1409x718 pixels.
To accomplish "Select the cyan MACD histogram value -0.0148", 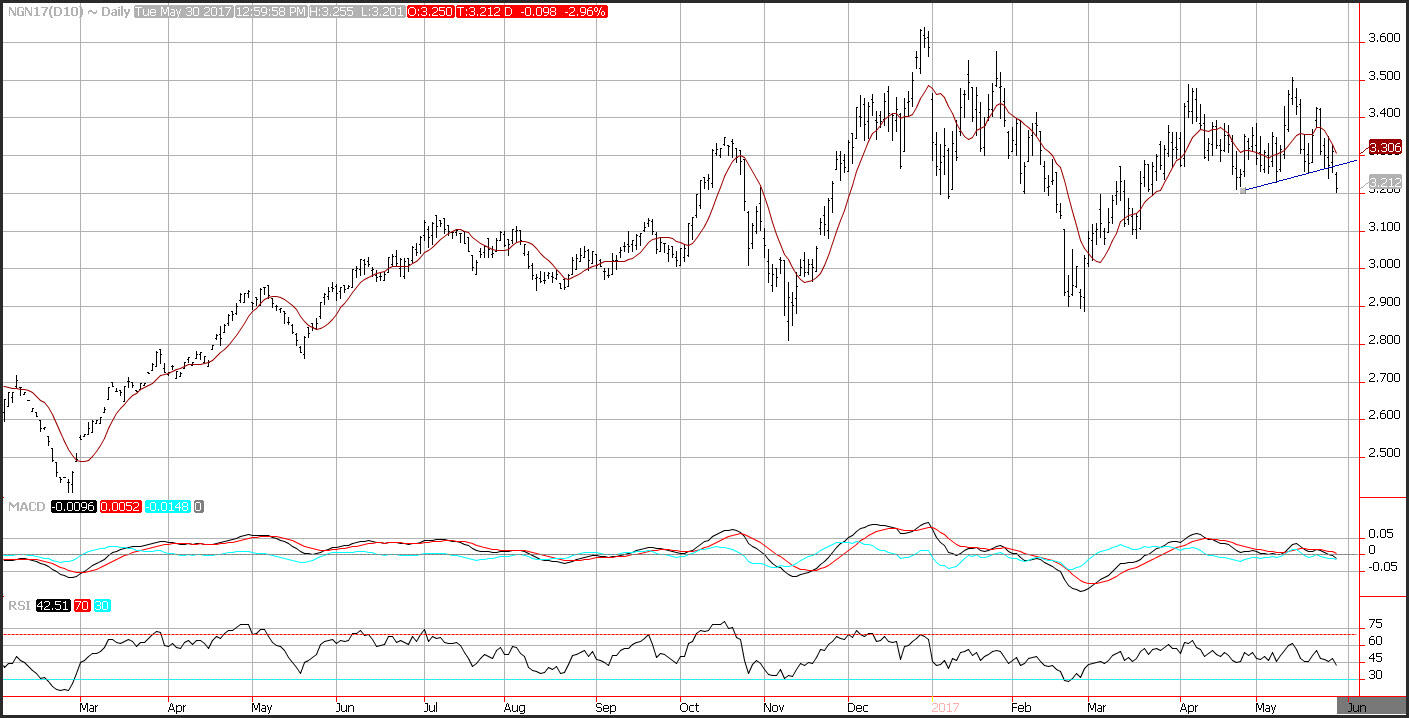I will (x=167, y=507).
